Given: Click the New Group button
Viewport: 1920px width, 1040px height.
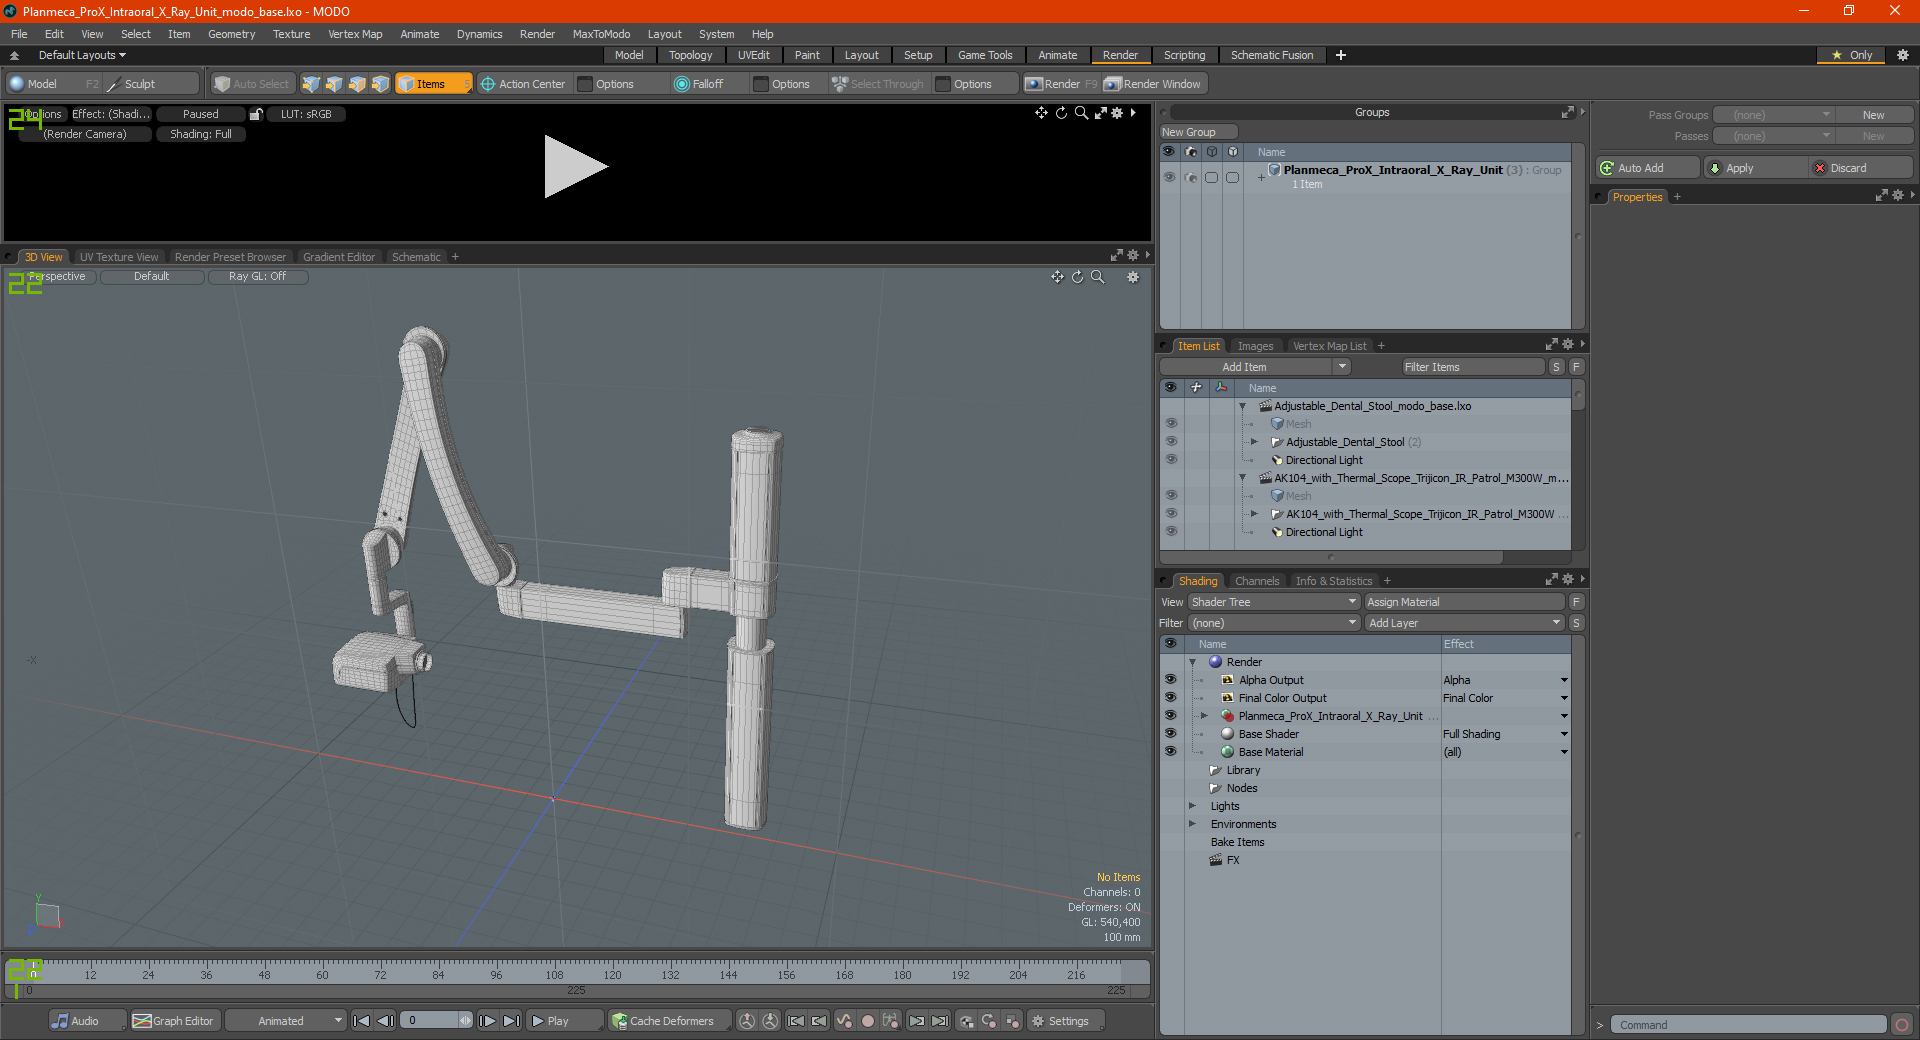Looking at the screenshot, I should [1198, 132].
